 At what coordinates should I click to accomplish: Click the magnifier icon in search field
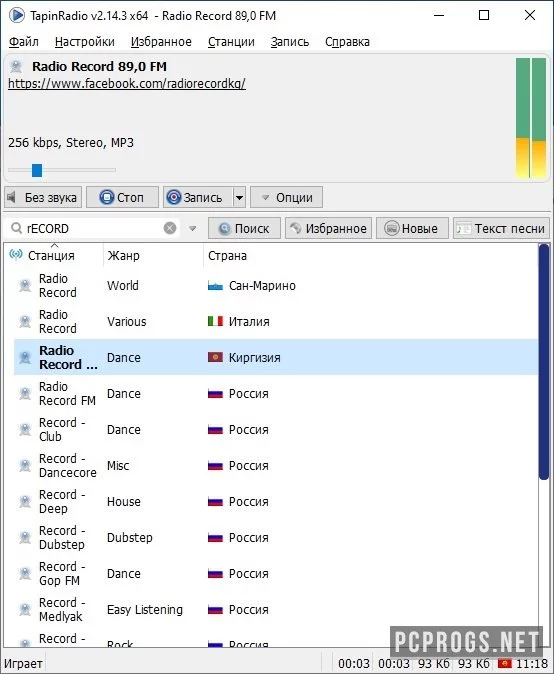(16, 228)
